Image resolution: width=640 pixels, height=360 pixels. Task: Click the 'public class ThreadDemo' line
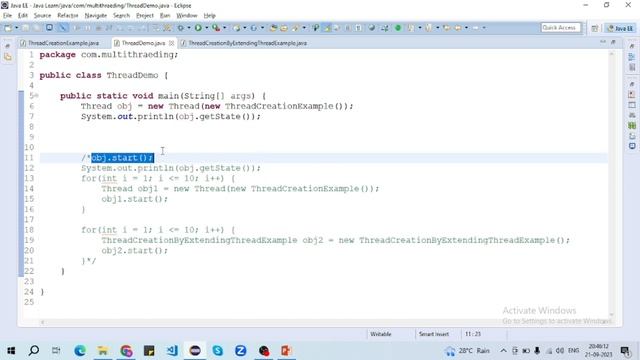tap(104, 75)
